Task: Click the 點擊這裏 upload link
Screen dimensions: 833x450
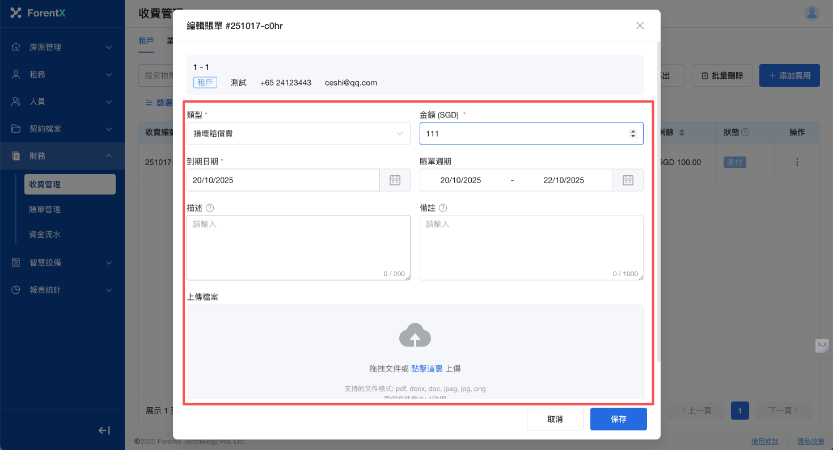Action: [427, 368]
